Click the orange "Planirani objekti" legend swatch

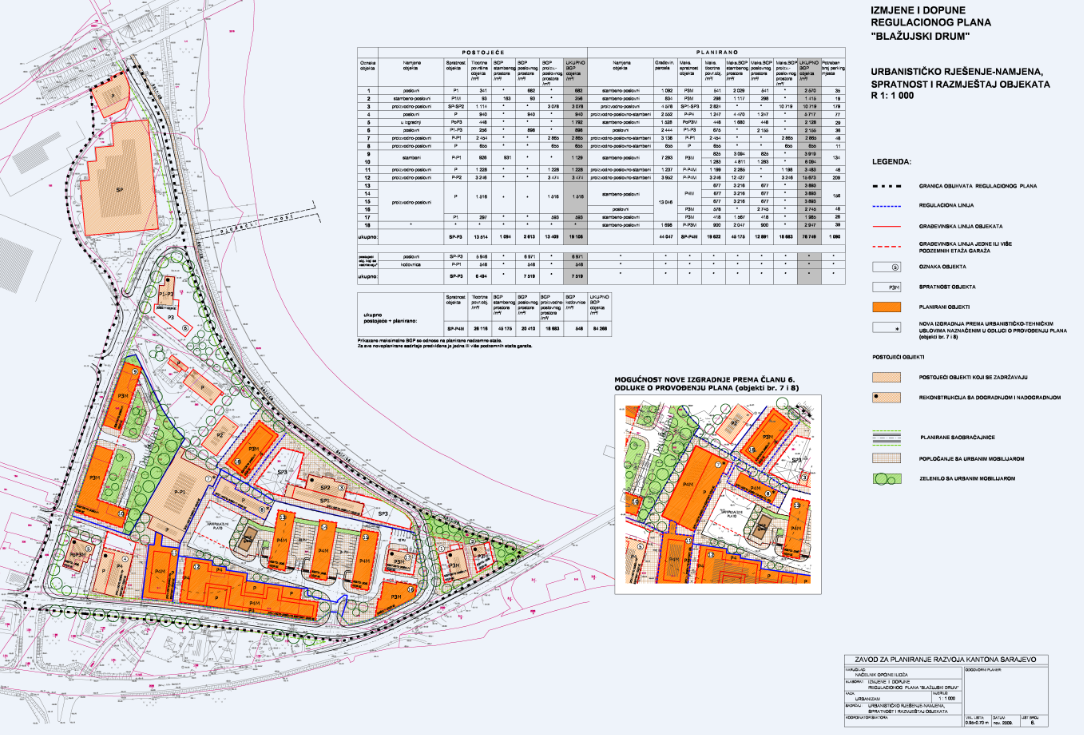[x=886, y=307]
